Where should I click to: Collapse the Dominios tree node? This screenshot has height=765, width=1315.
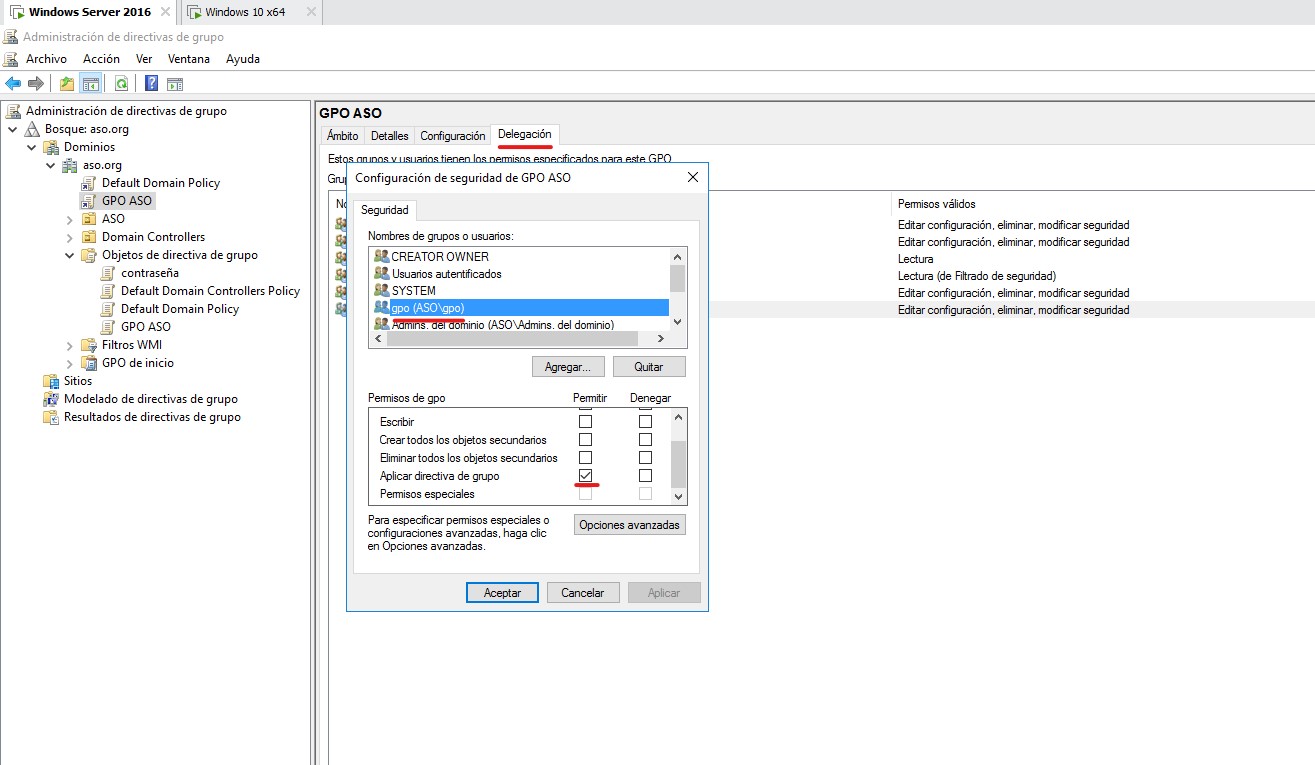click(32, 147)
